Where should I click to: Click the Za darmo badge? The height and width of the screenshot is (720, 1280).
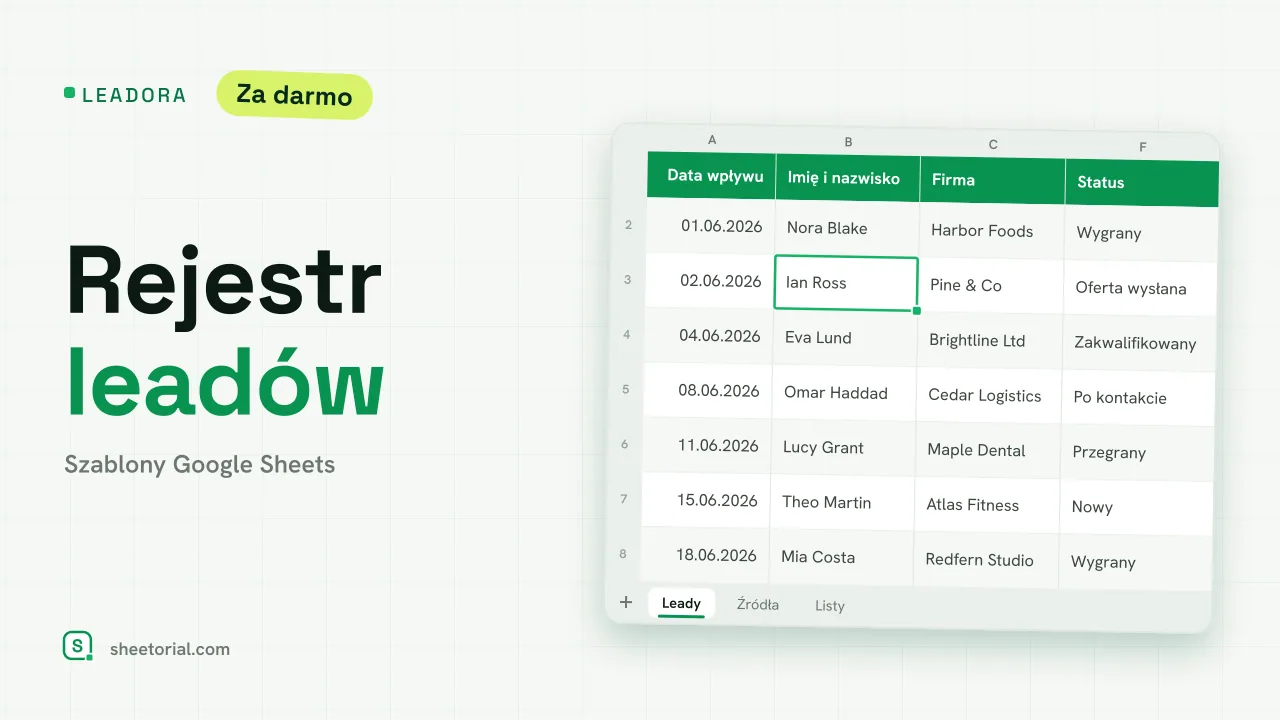tap(294, 95)
